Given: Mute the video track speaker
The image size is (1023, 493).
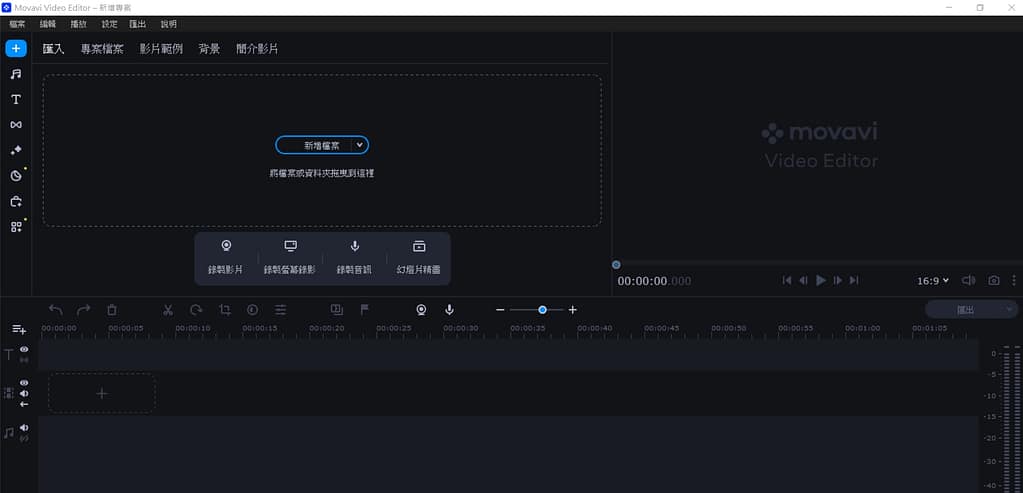Looking at the screenshot, I should [x=24, y=393].
